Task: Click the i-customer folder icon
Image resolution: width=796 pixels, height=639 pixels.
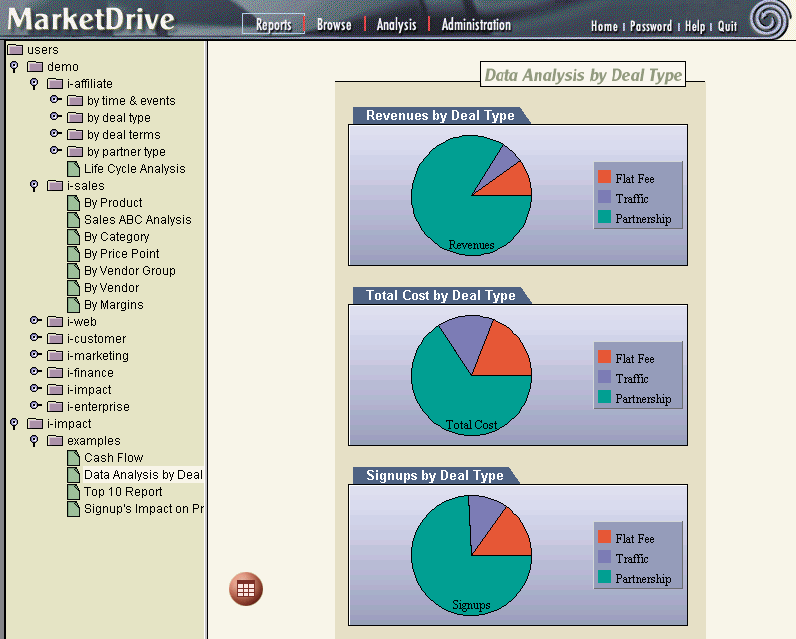Action: coord(55,339)
